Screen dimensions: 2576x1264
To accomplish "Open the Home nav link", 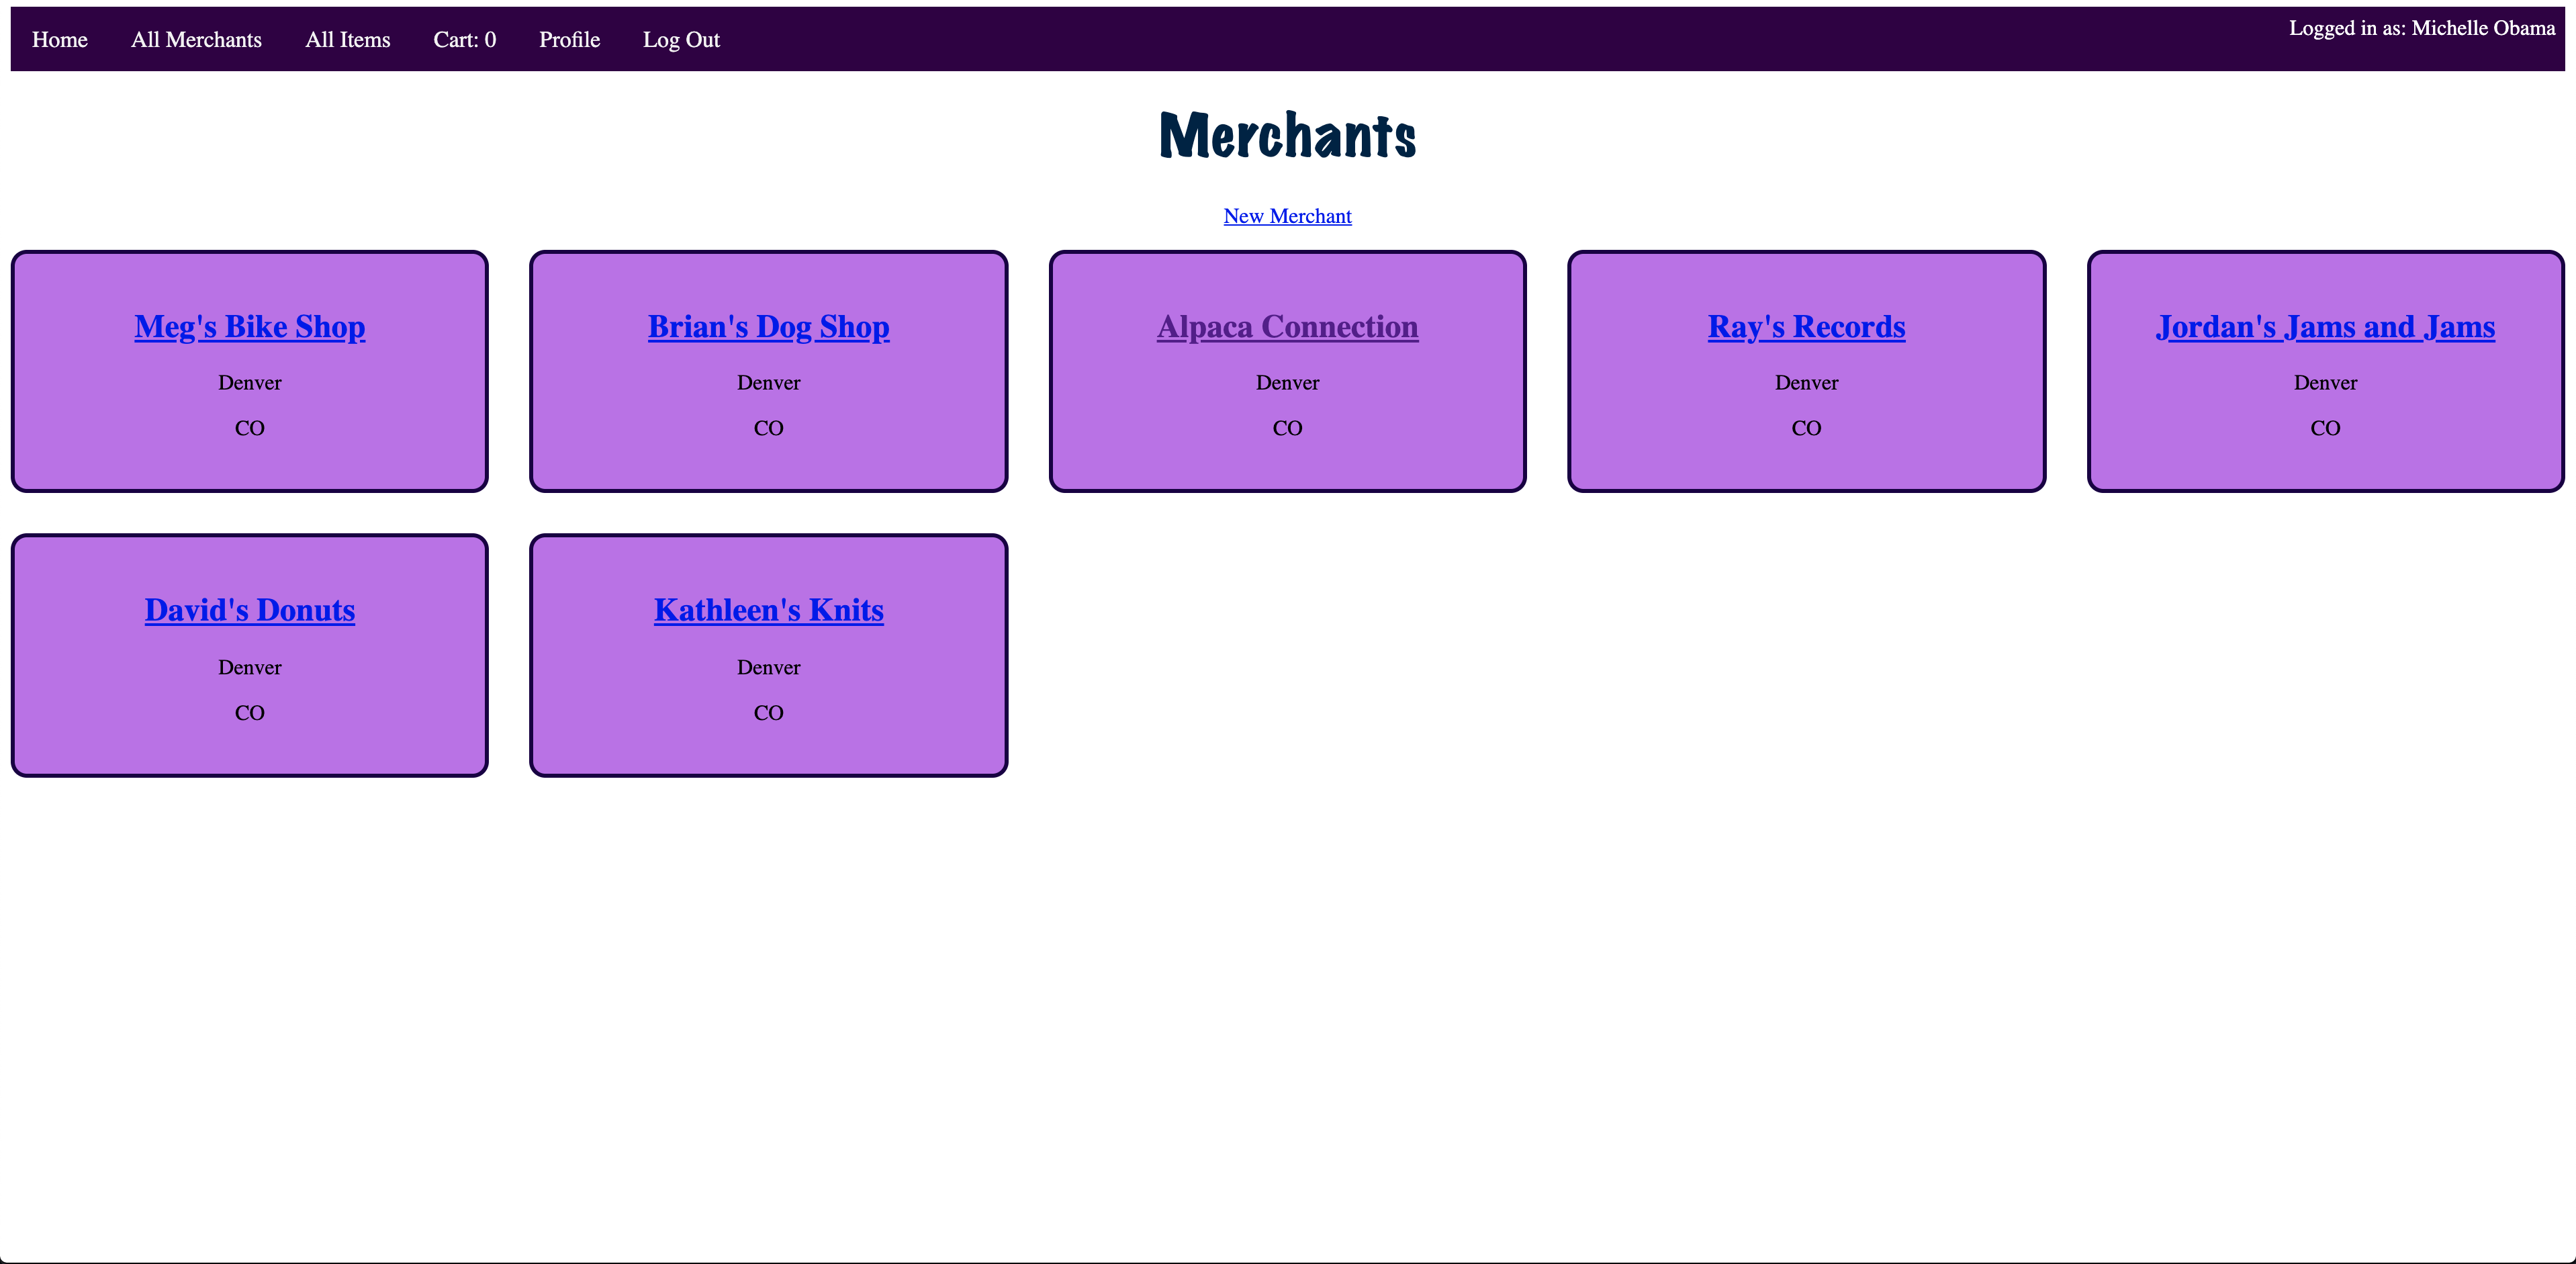I will (x=60, y=40).
